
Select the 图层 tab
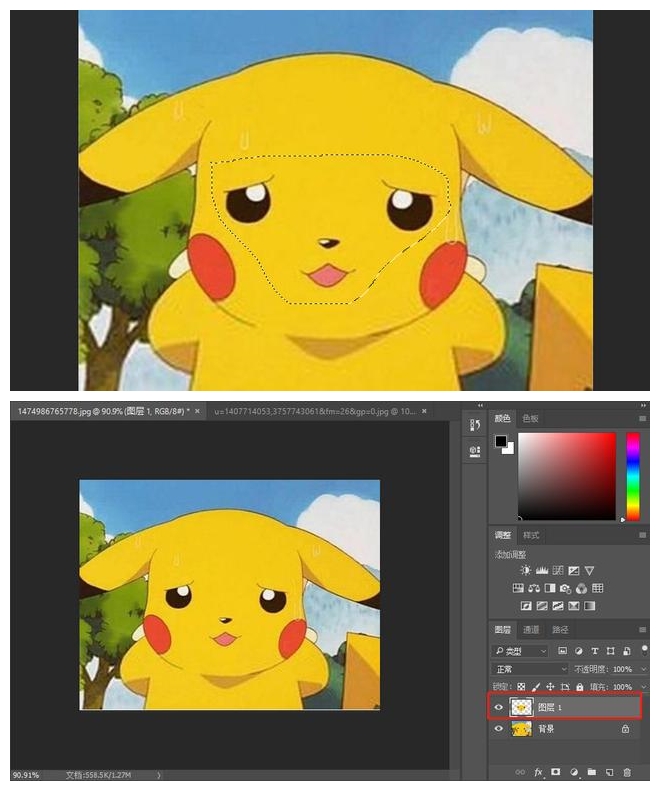(x=503, y=630)
